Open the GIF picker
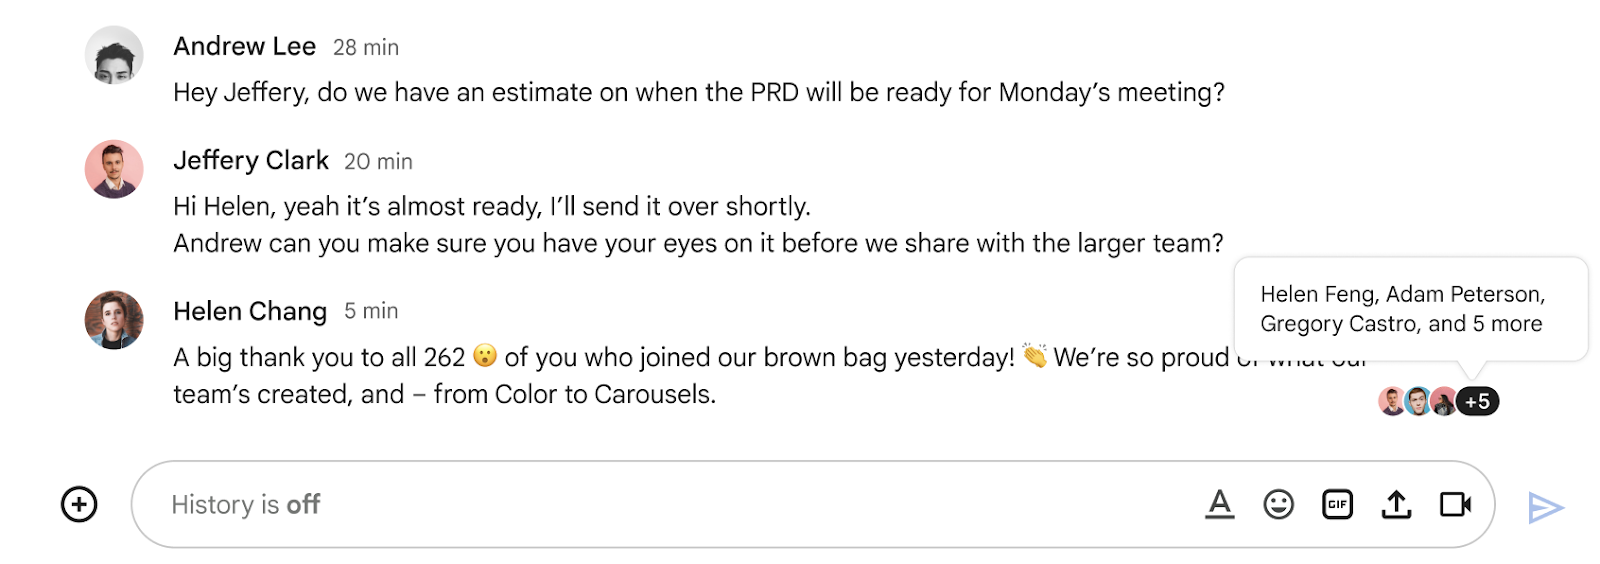1600x564 pixels. pyautogui.click(x=1337, y=504)
